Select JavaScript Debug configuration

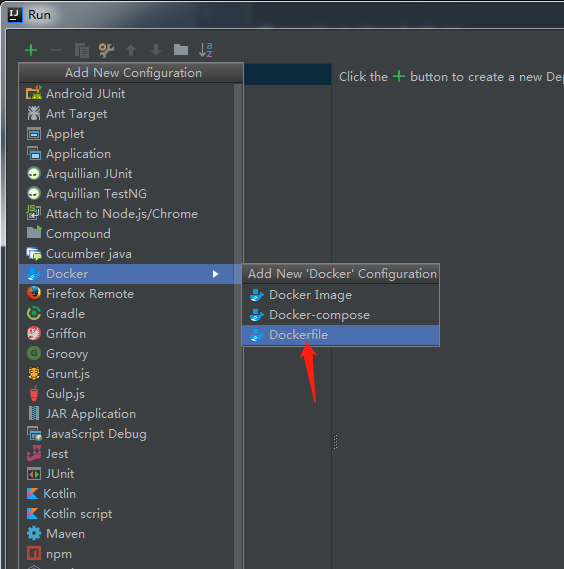click(x=127, y=434)
